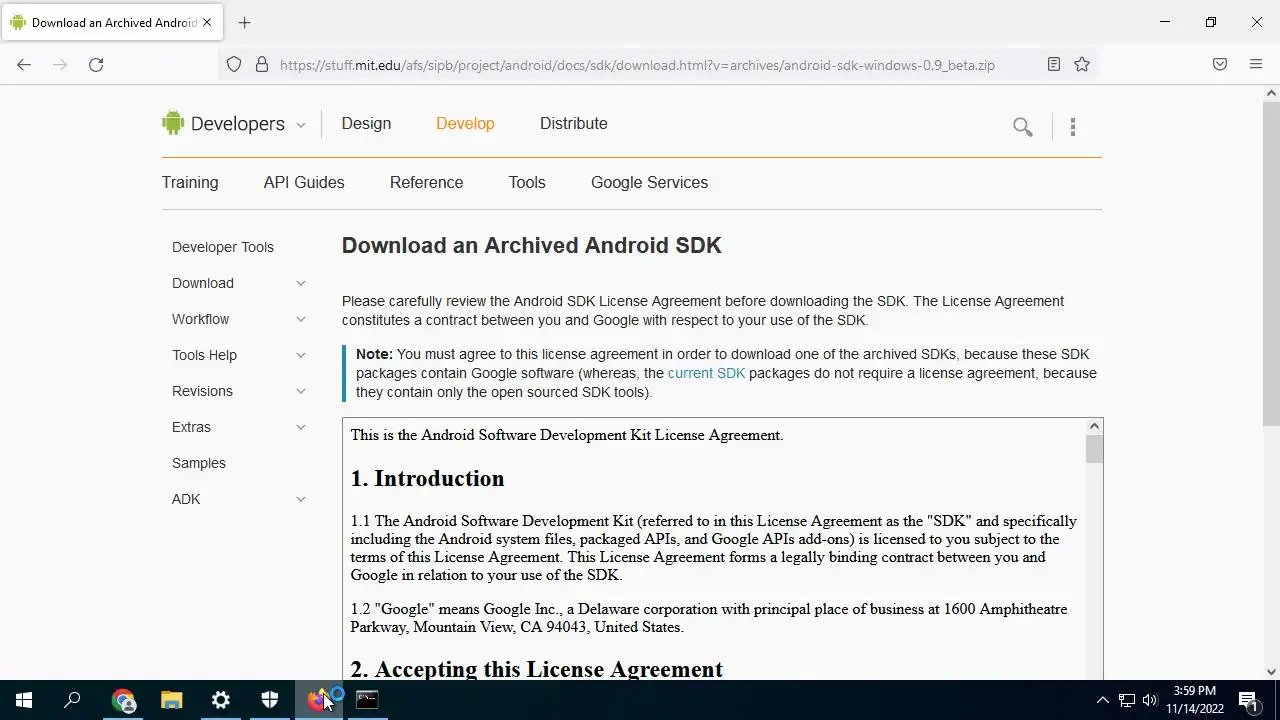Close the Download an Archived Android tab
Screen dimensions: 1280x720
coord(208,22)
